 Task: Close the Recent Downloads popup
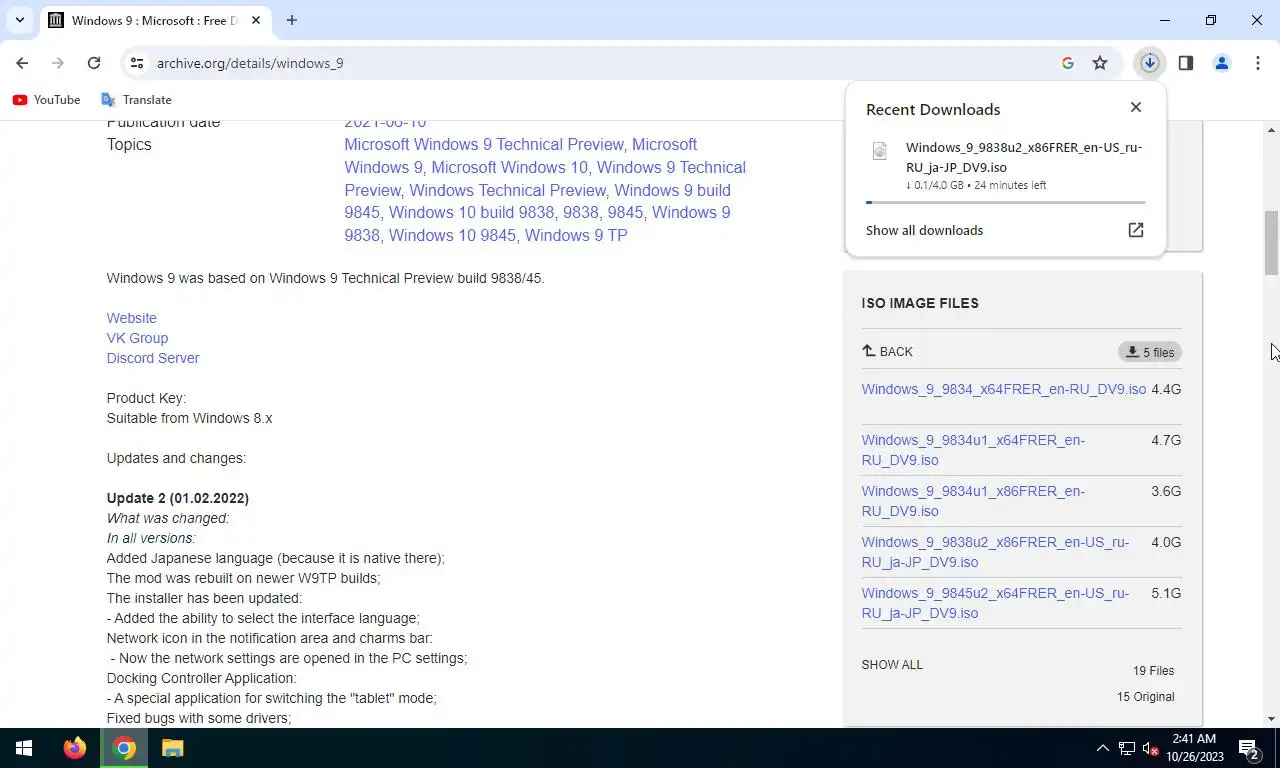1135,107
